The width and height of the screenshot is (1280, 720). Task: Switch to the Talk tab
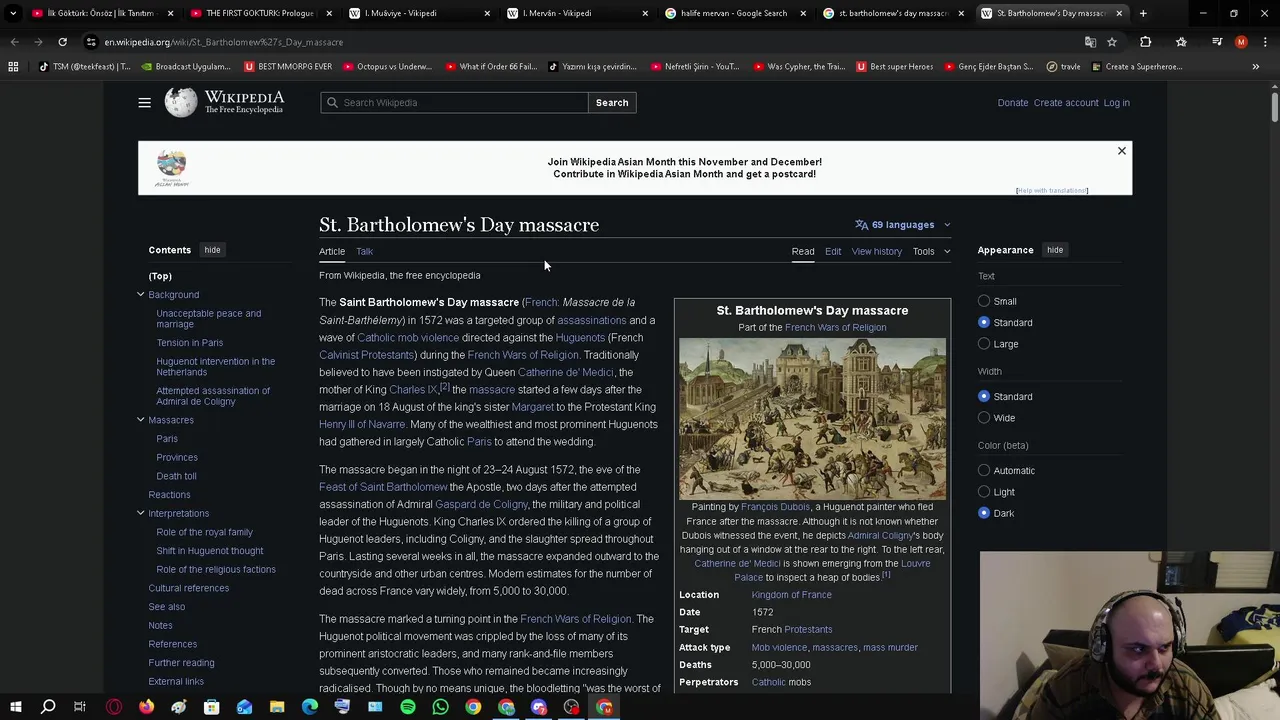click(364, 251)
